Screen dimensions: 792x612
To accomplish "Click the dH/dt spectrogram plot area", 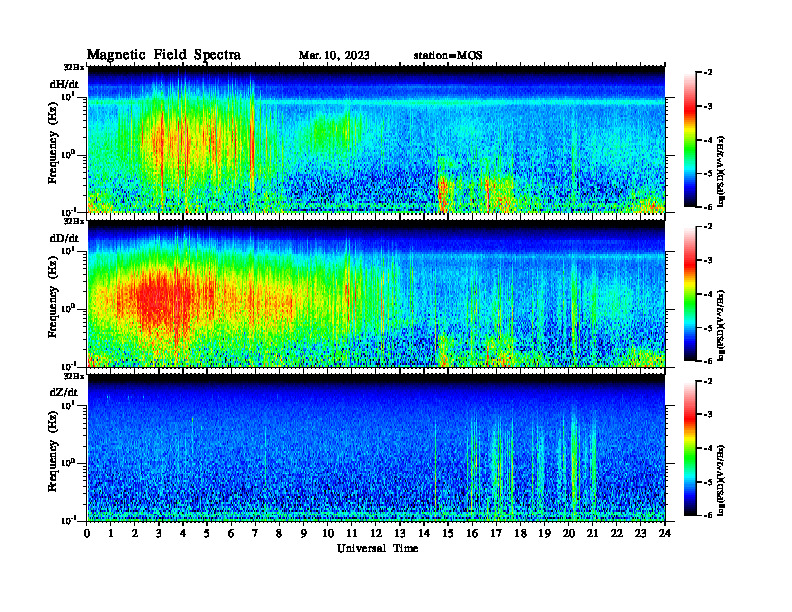I will coord(376,139).
